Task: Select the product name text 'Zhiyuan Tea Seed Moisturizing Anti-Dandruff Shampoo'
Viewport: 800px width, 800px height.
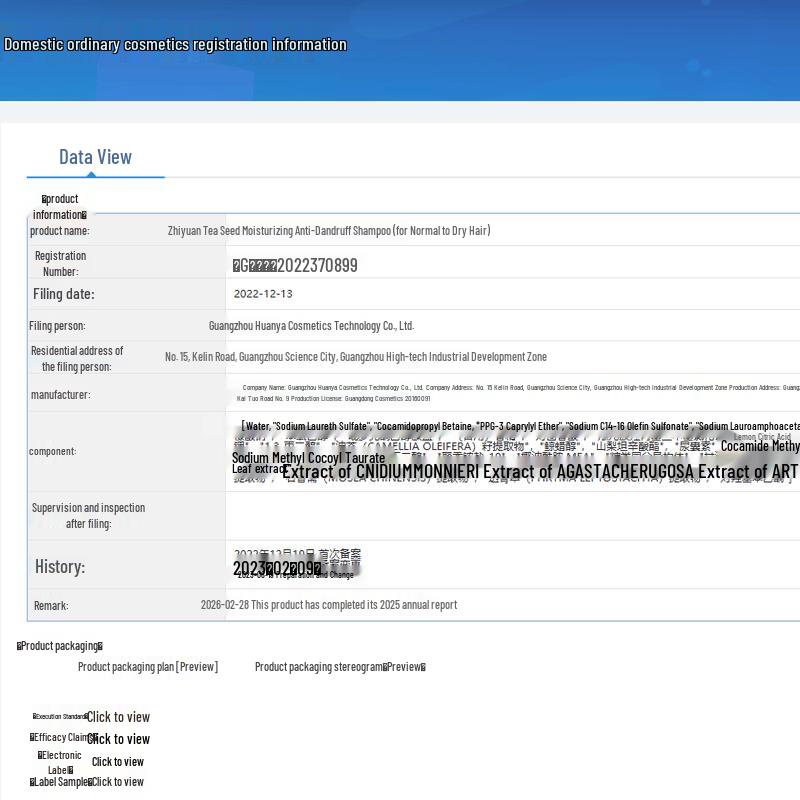Action: [x=280, y=231]
